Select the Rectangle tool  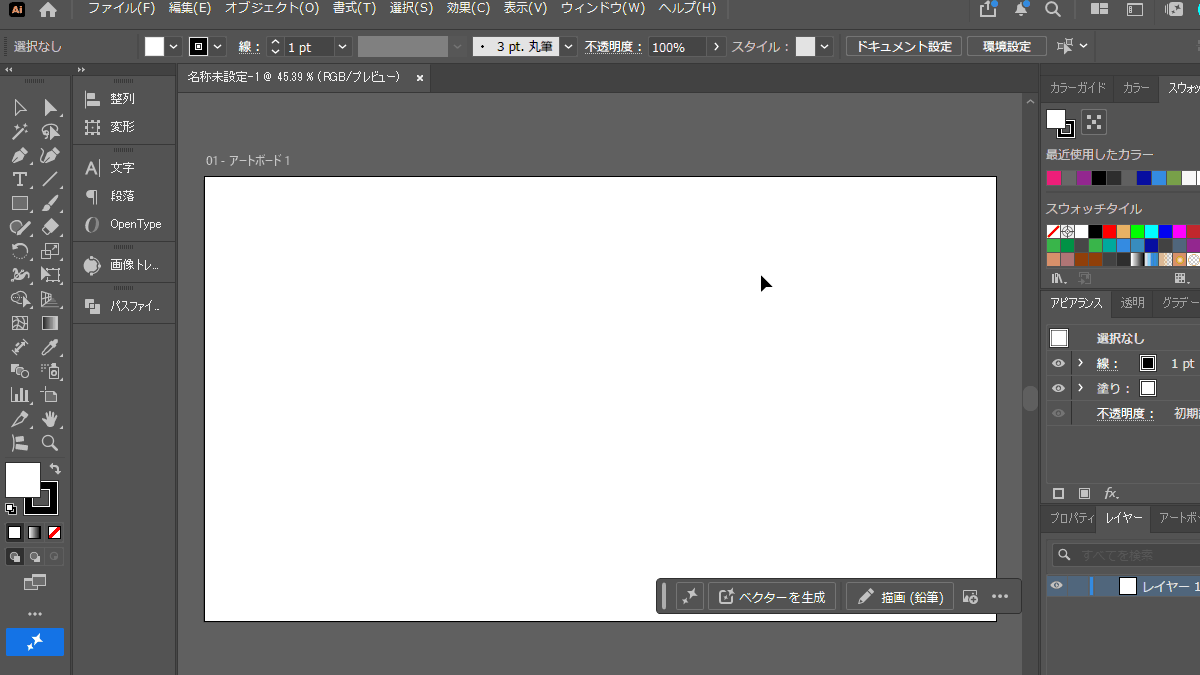click(x=20, y=203)
